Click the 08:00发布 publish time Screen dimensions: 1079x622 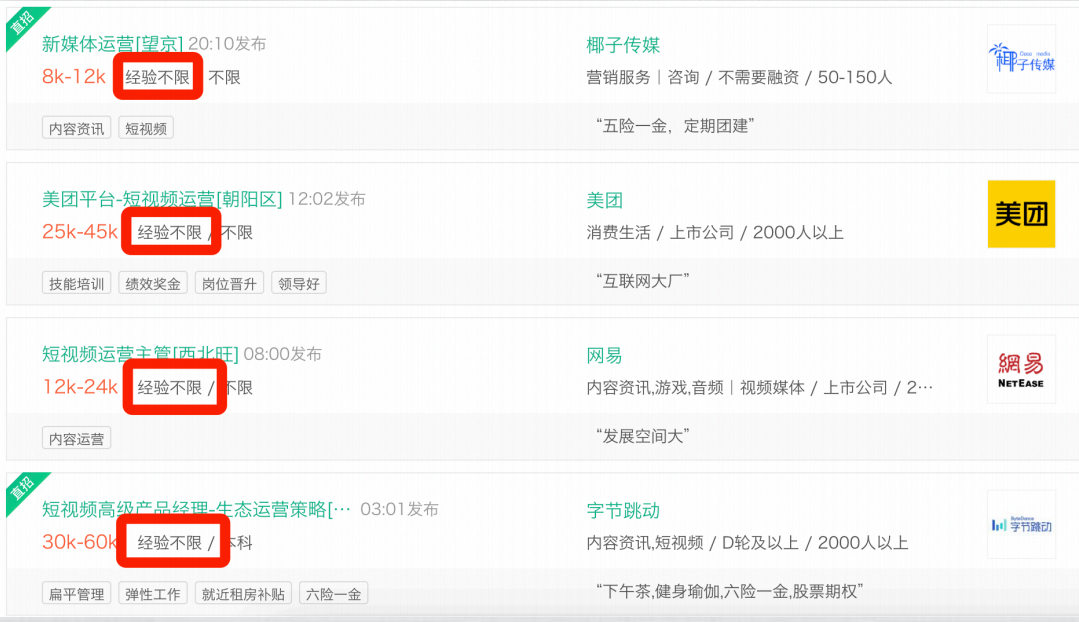[283, 354]
